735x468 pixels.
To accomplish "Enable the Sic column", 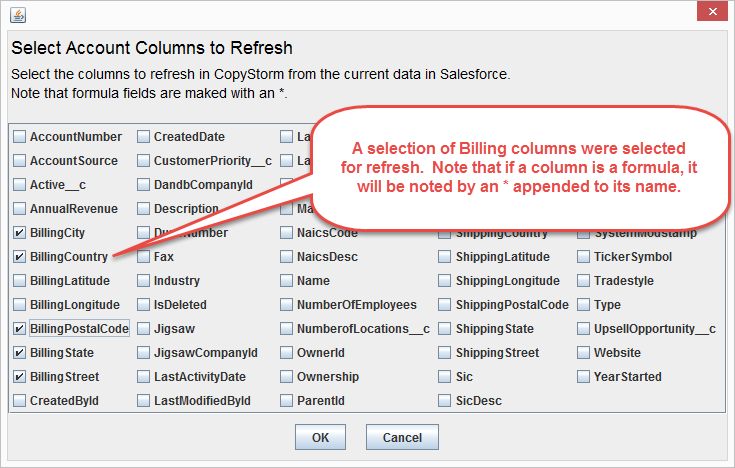I will [x=444, y=377].
